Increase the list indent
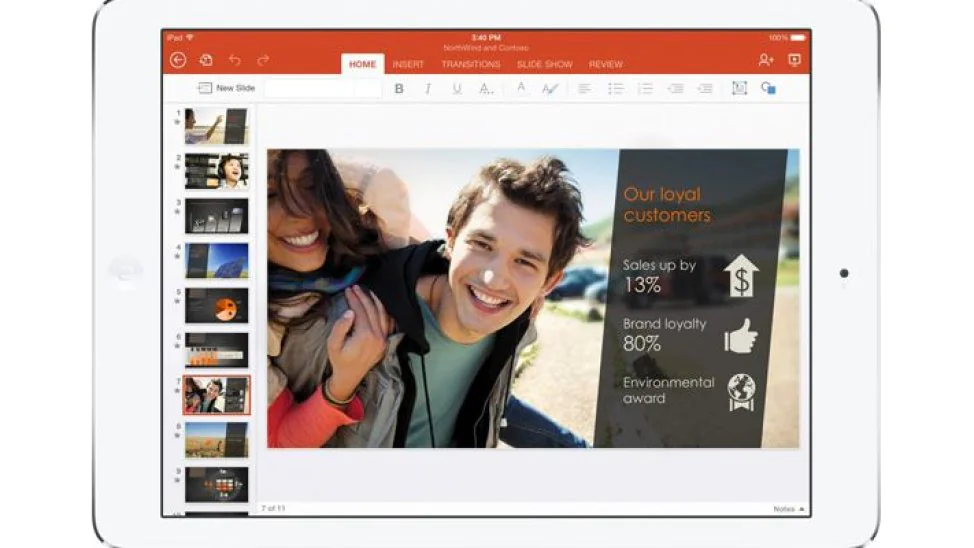The height and width of the screenshot is (548, 974). tap(704, 89)
